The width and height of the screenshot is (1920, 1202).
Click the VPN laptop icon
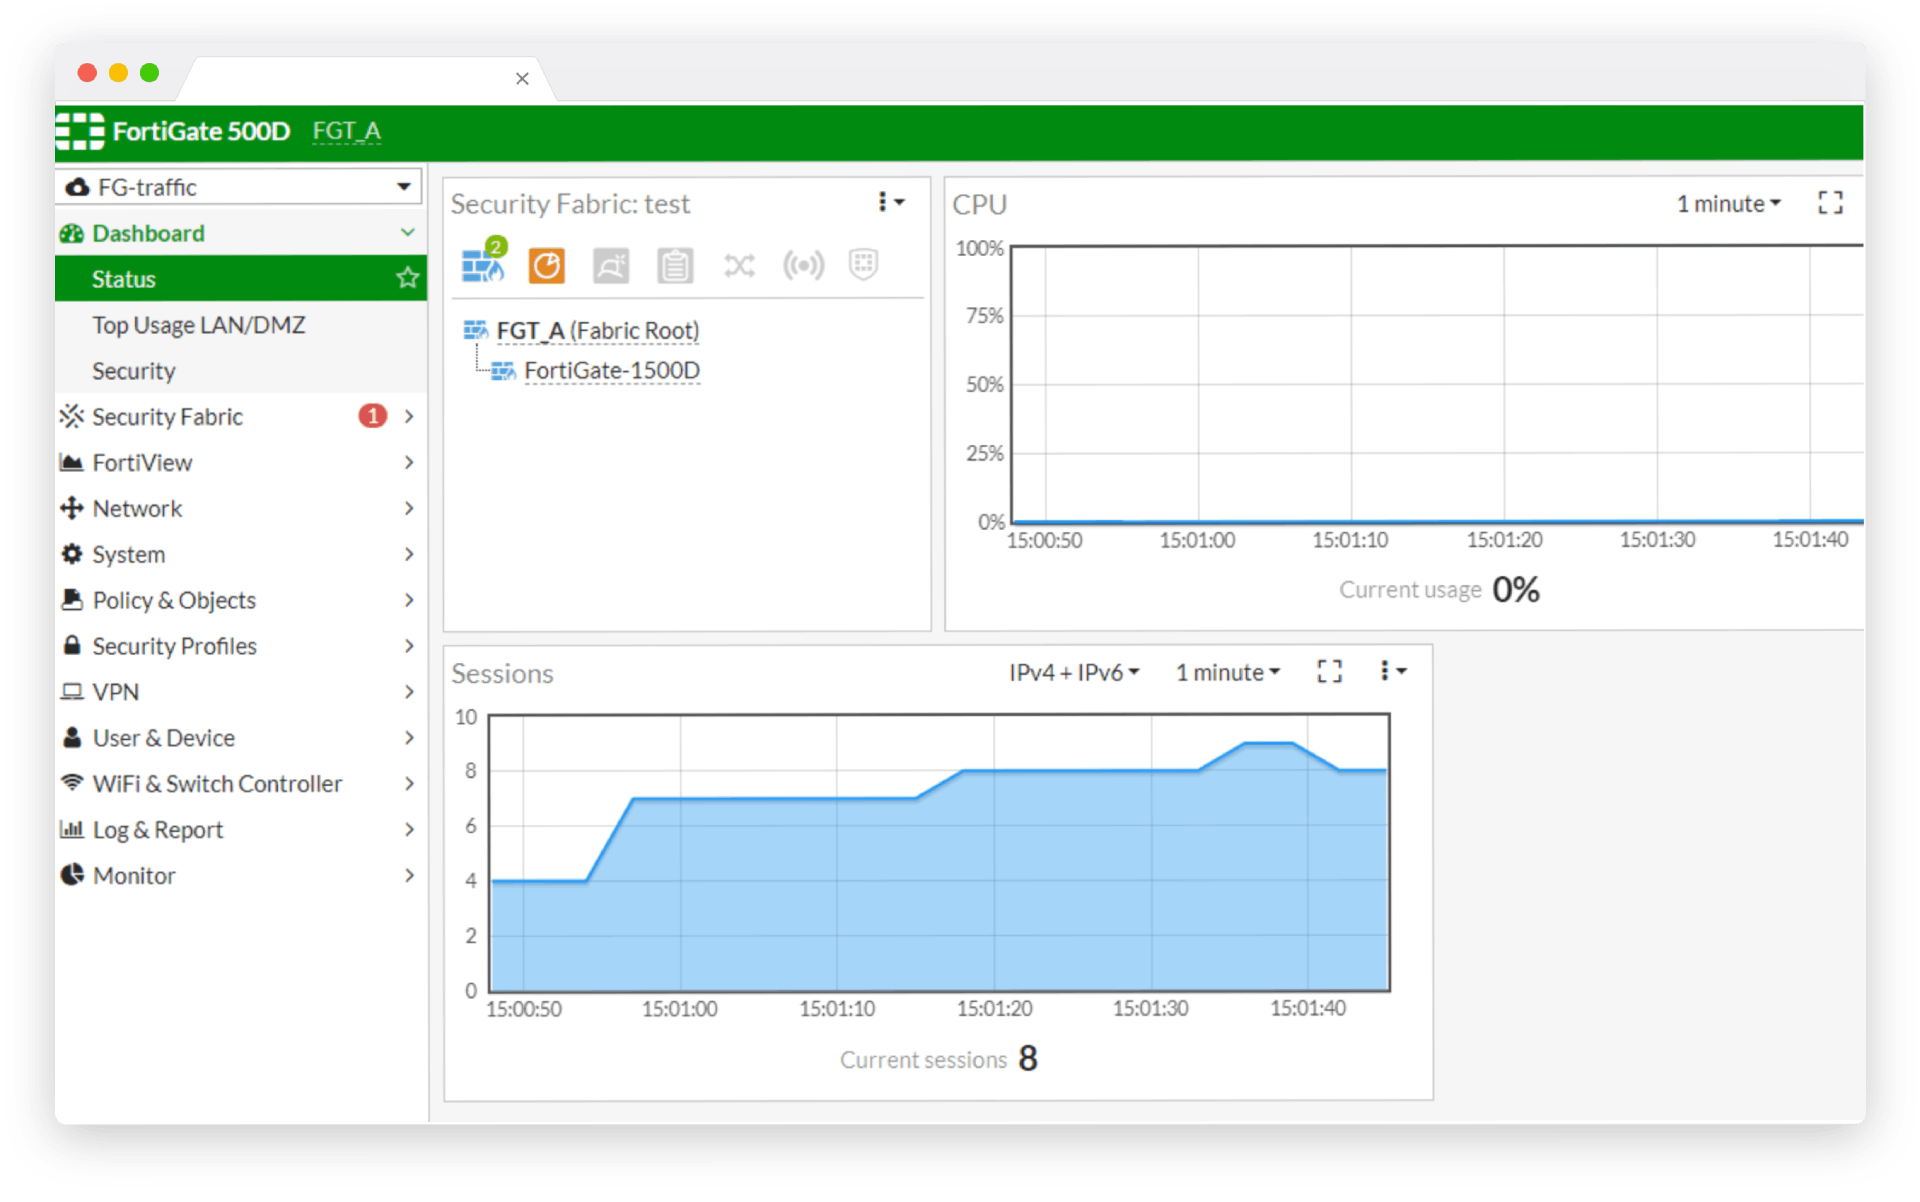click(x=72, y=691)
